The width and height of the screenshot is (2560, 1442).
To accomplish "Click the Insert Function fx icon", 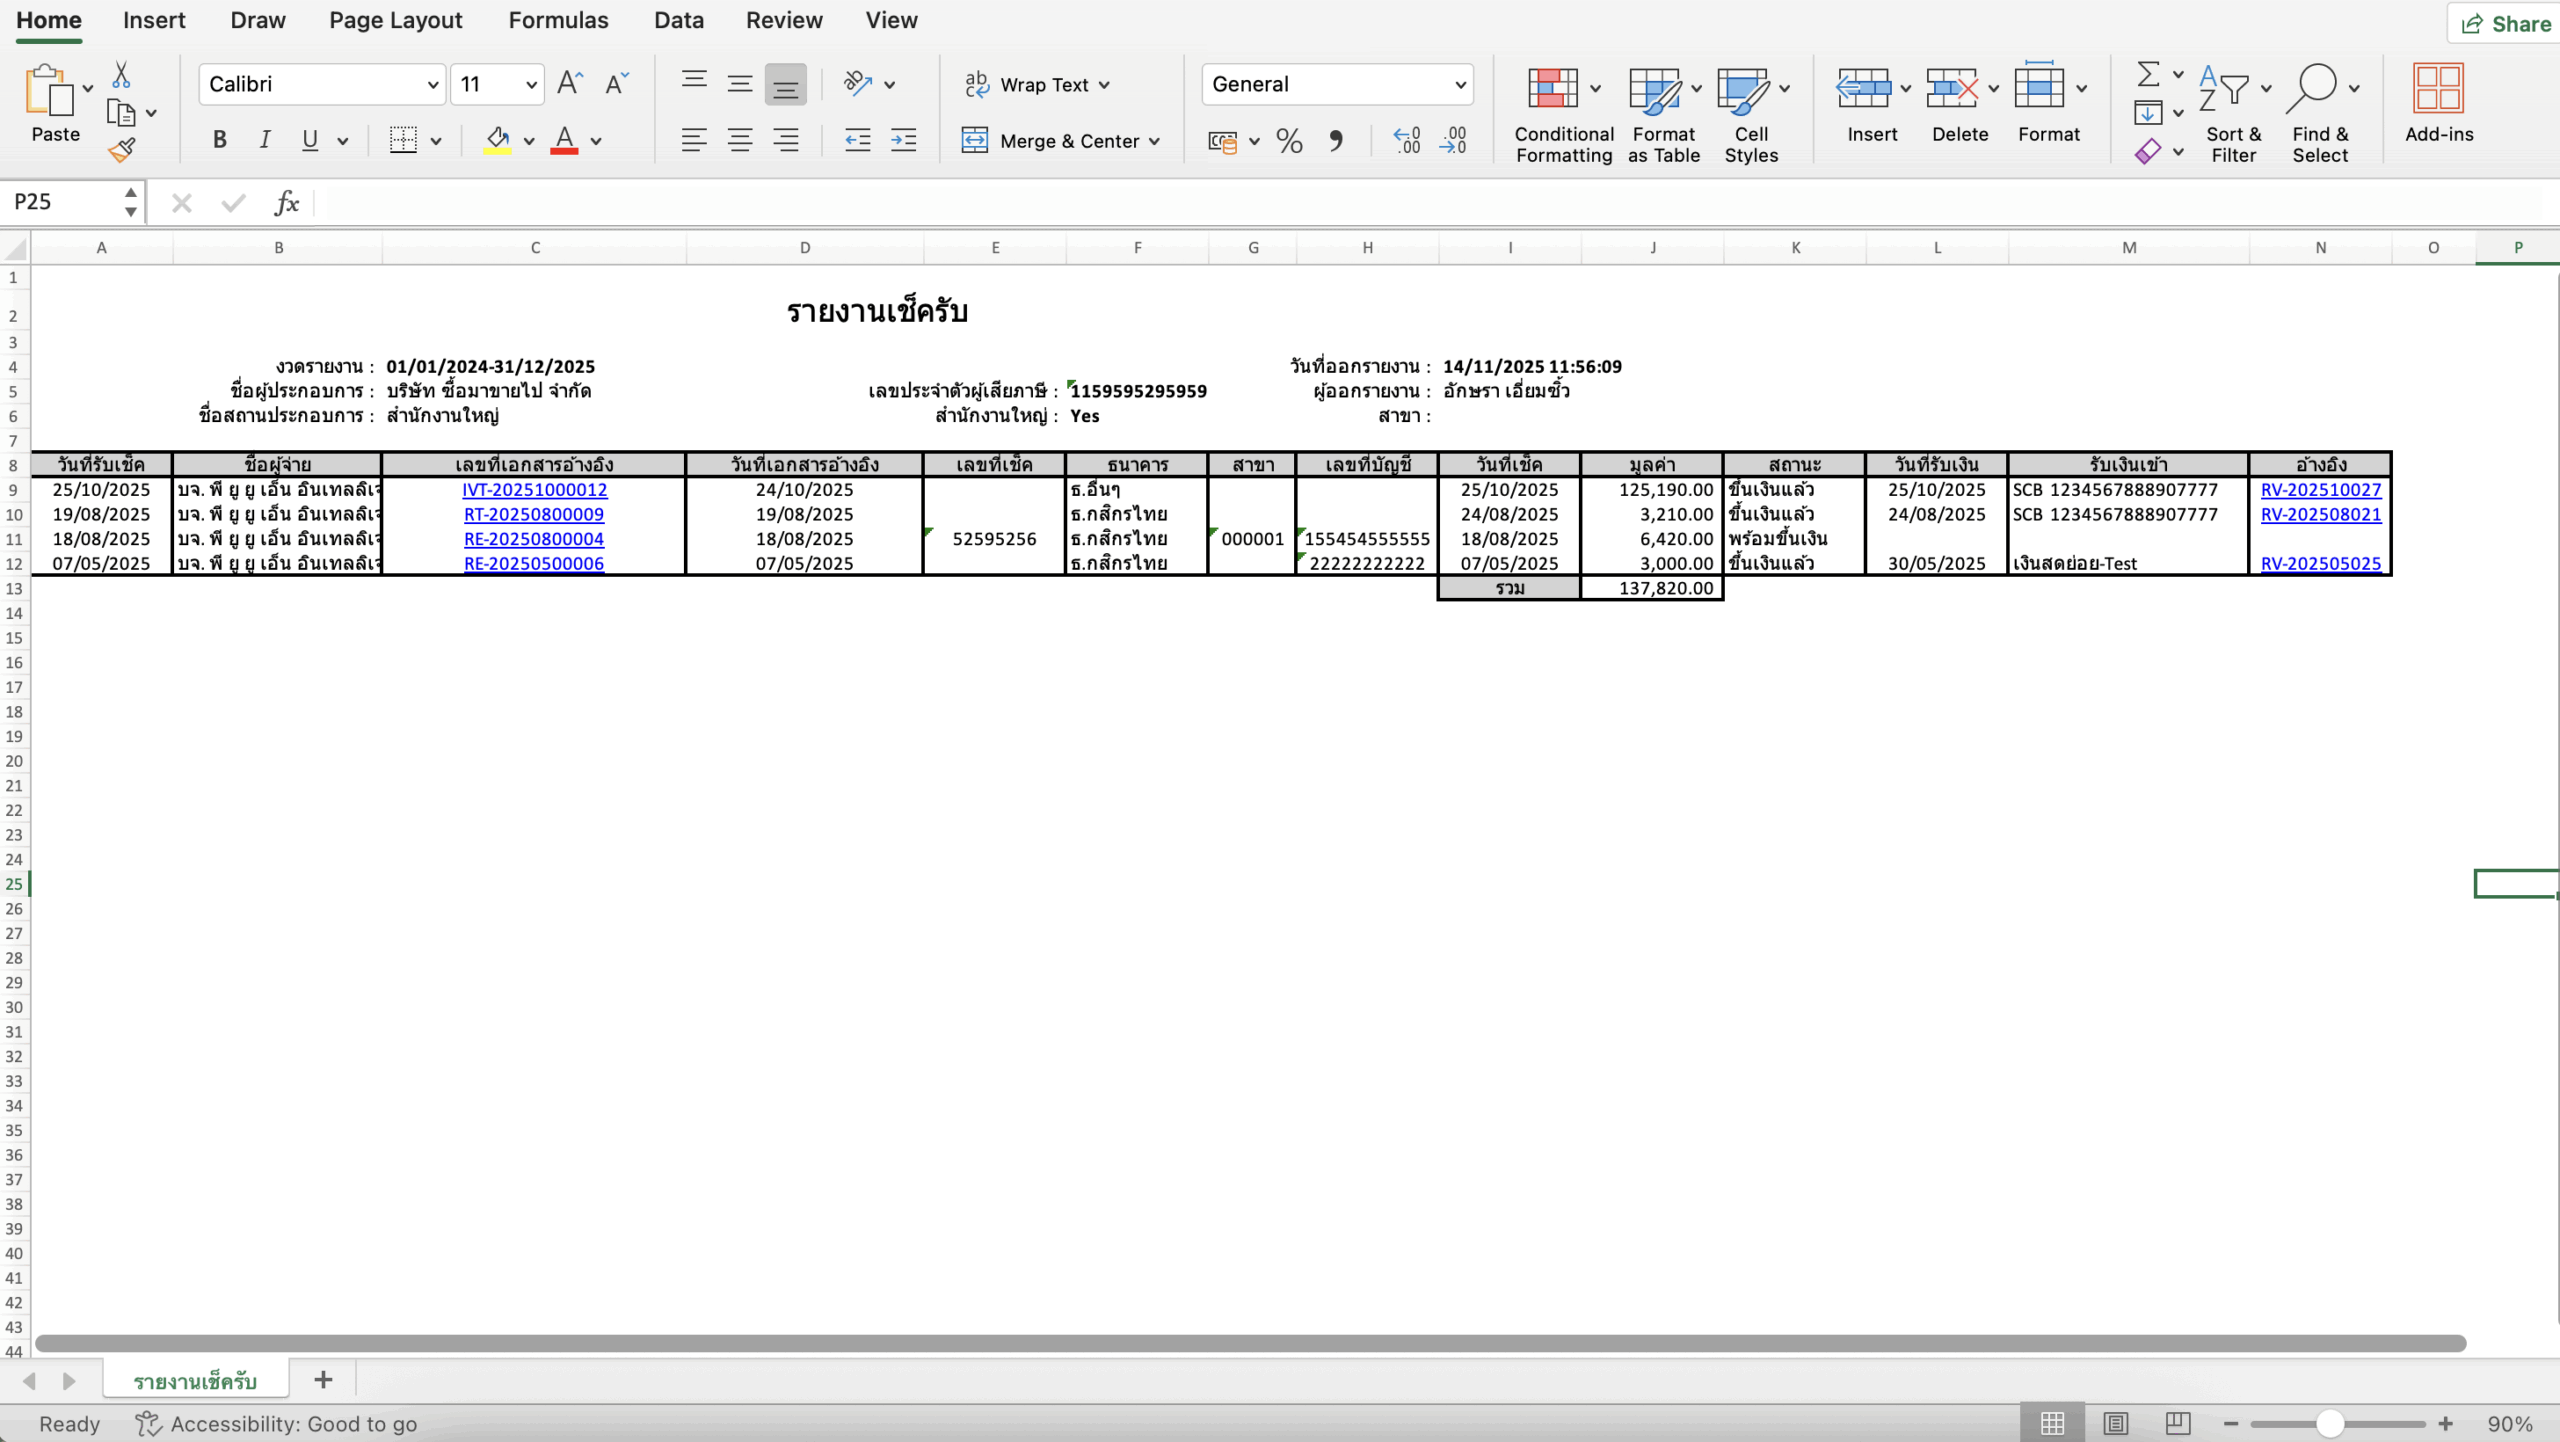I will coord(286,203).
